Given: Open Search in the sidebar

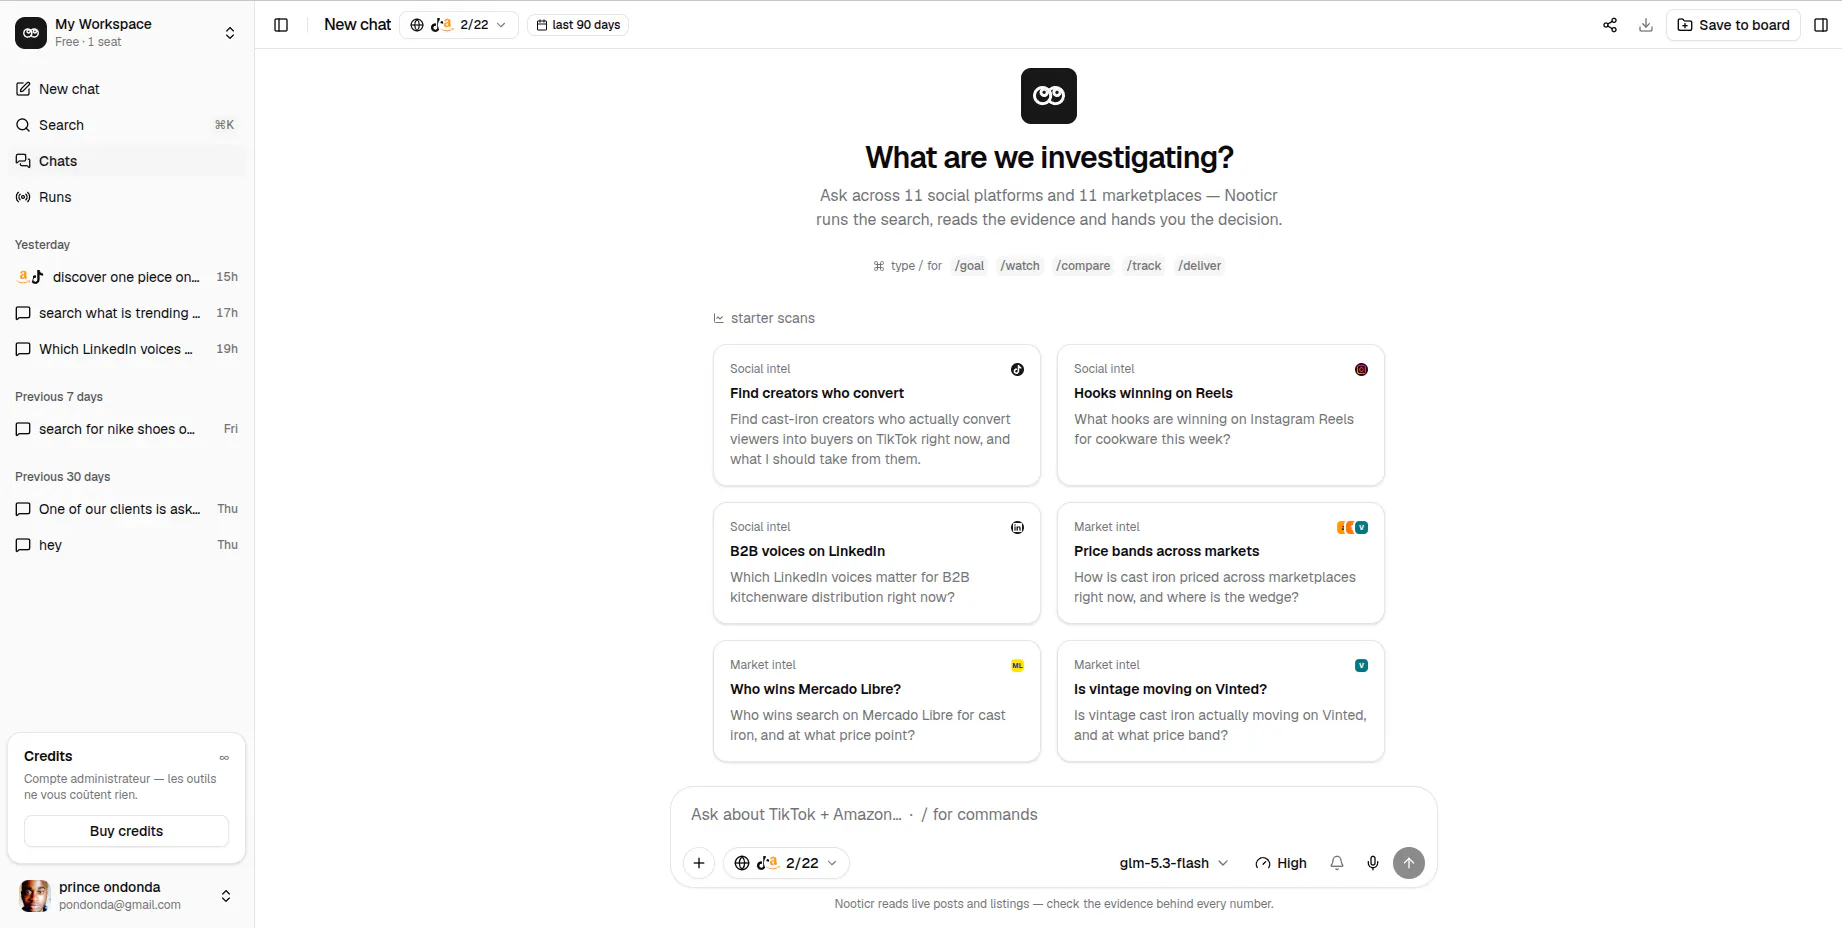Looking at the screenshot, I should click(x=127, y=125).
